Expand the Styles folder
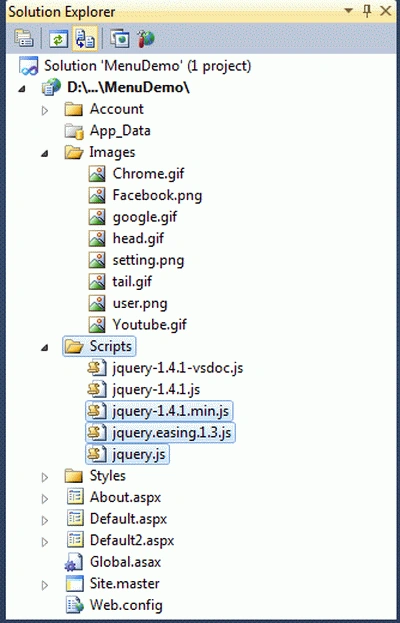This screenshot has width=400, height=623. coord(45,477)
